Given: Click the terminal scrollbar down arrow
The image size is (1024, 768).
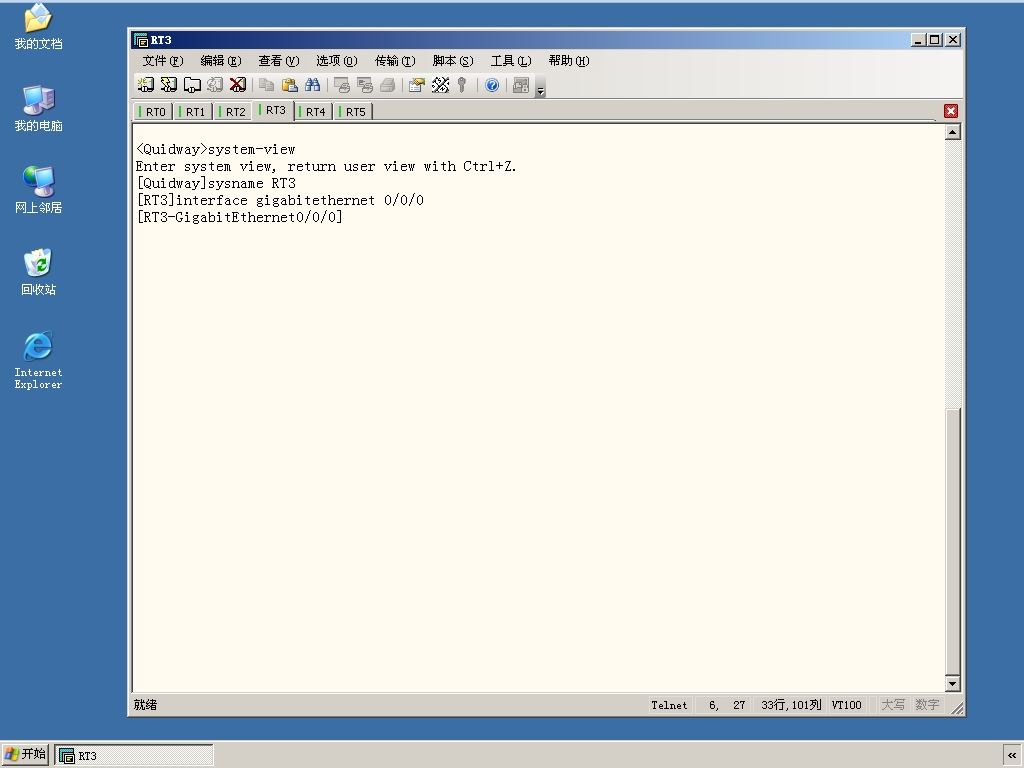Looking at the screenshot, I should click(x=953, y=684).
